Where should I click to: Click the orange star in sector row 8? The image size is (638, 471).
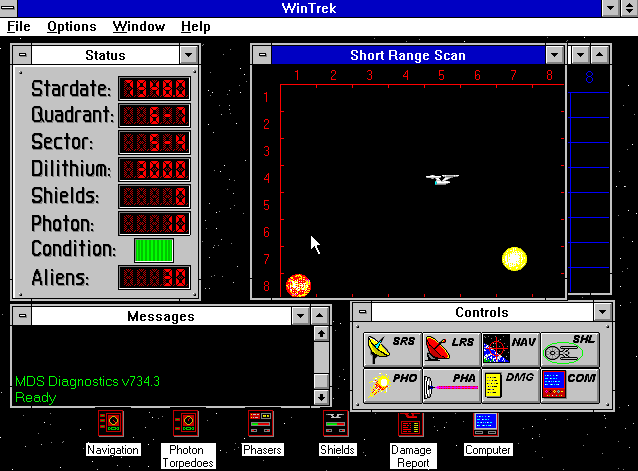click(x=298, y=286)
